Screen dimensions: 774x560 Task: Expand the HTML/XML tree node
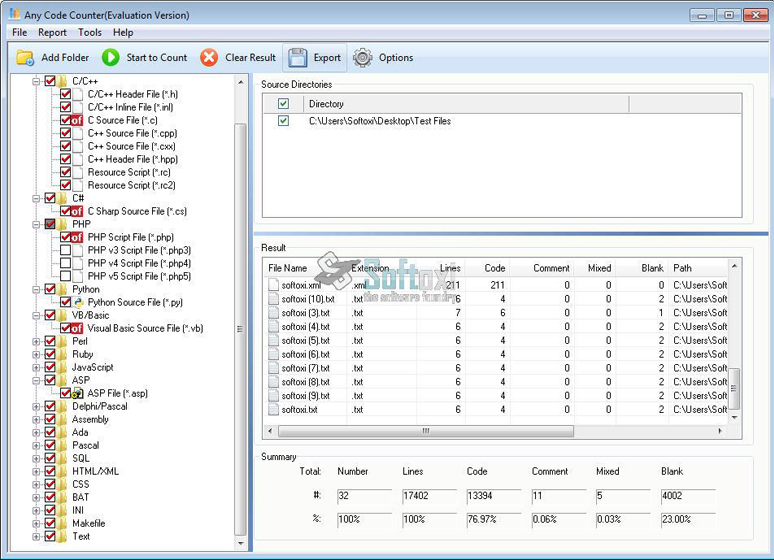[37, 471]
